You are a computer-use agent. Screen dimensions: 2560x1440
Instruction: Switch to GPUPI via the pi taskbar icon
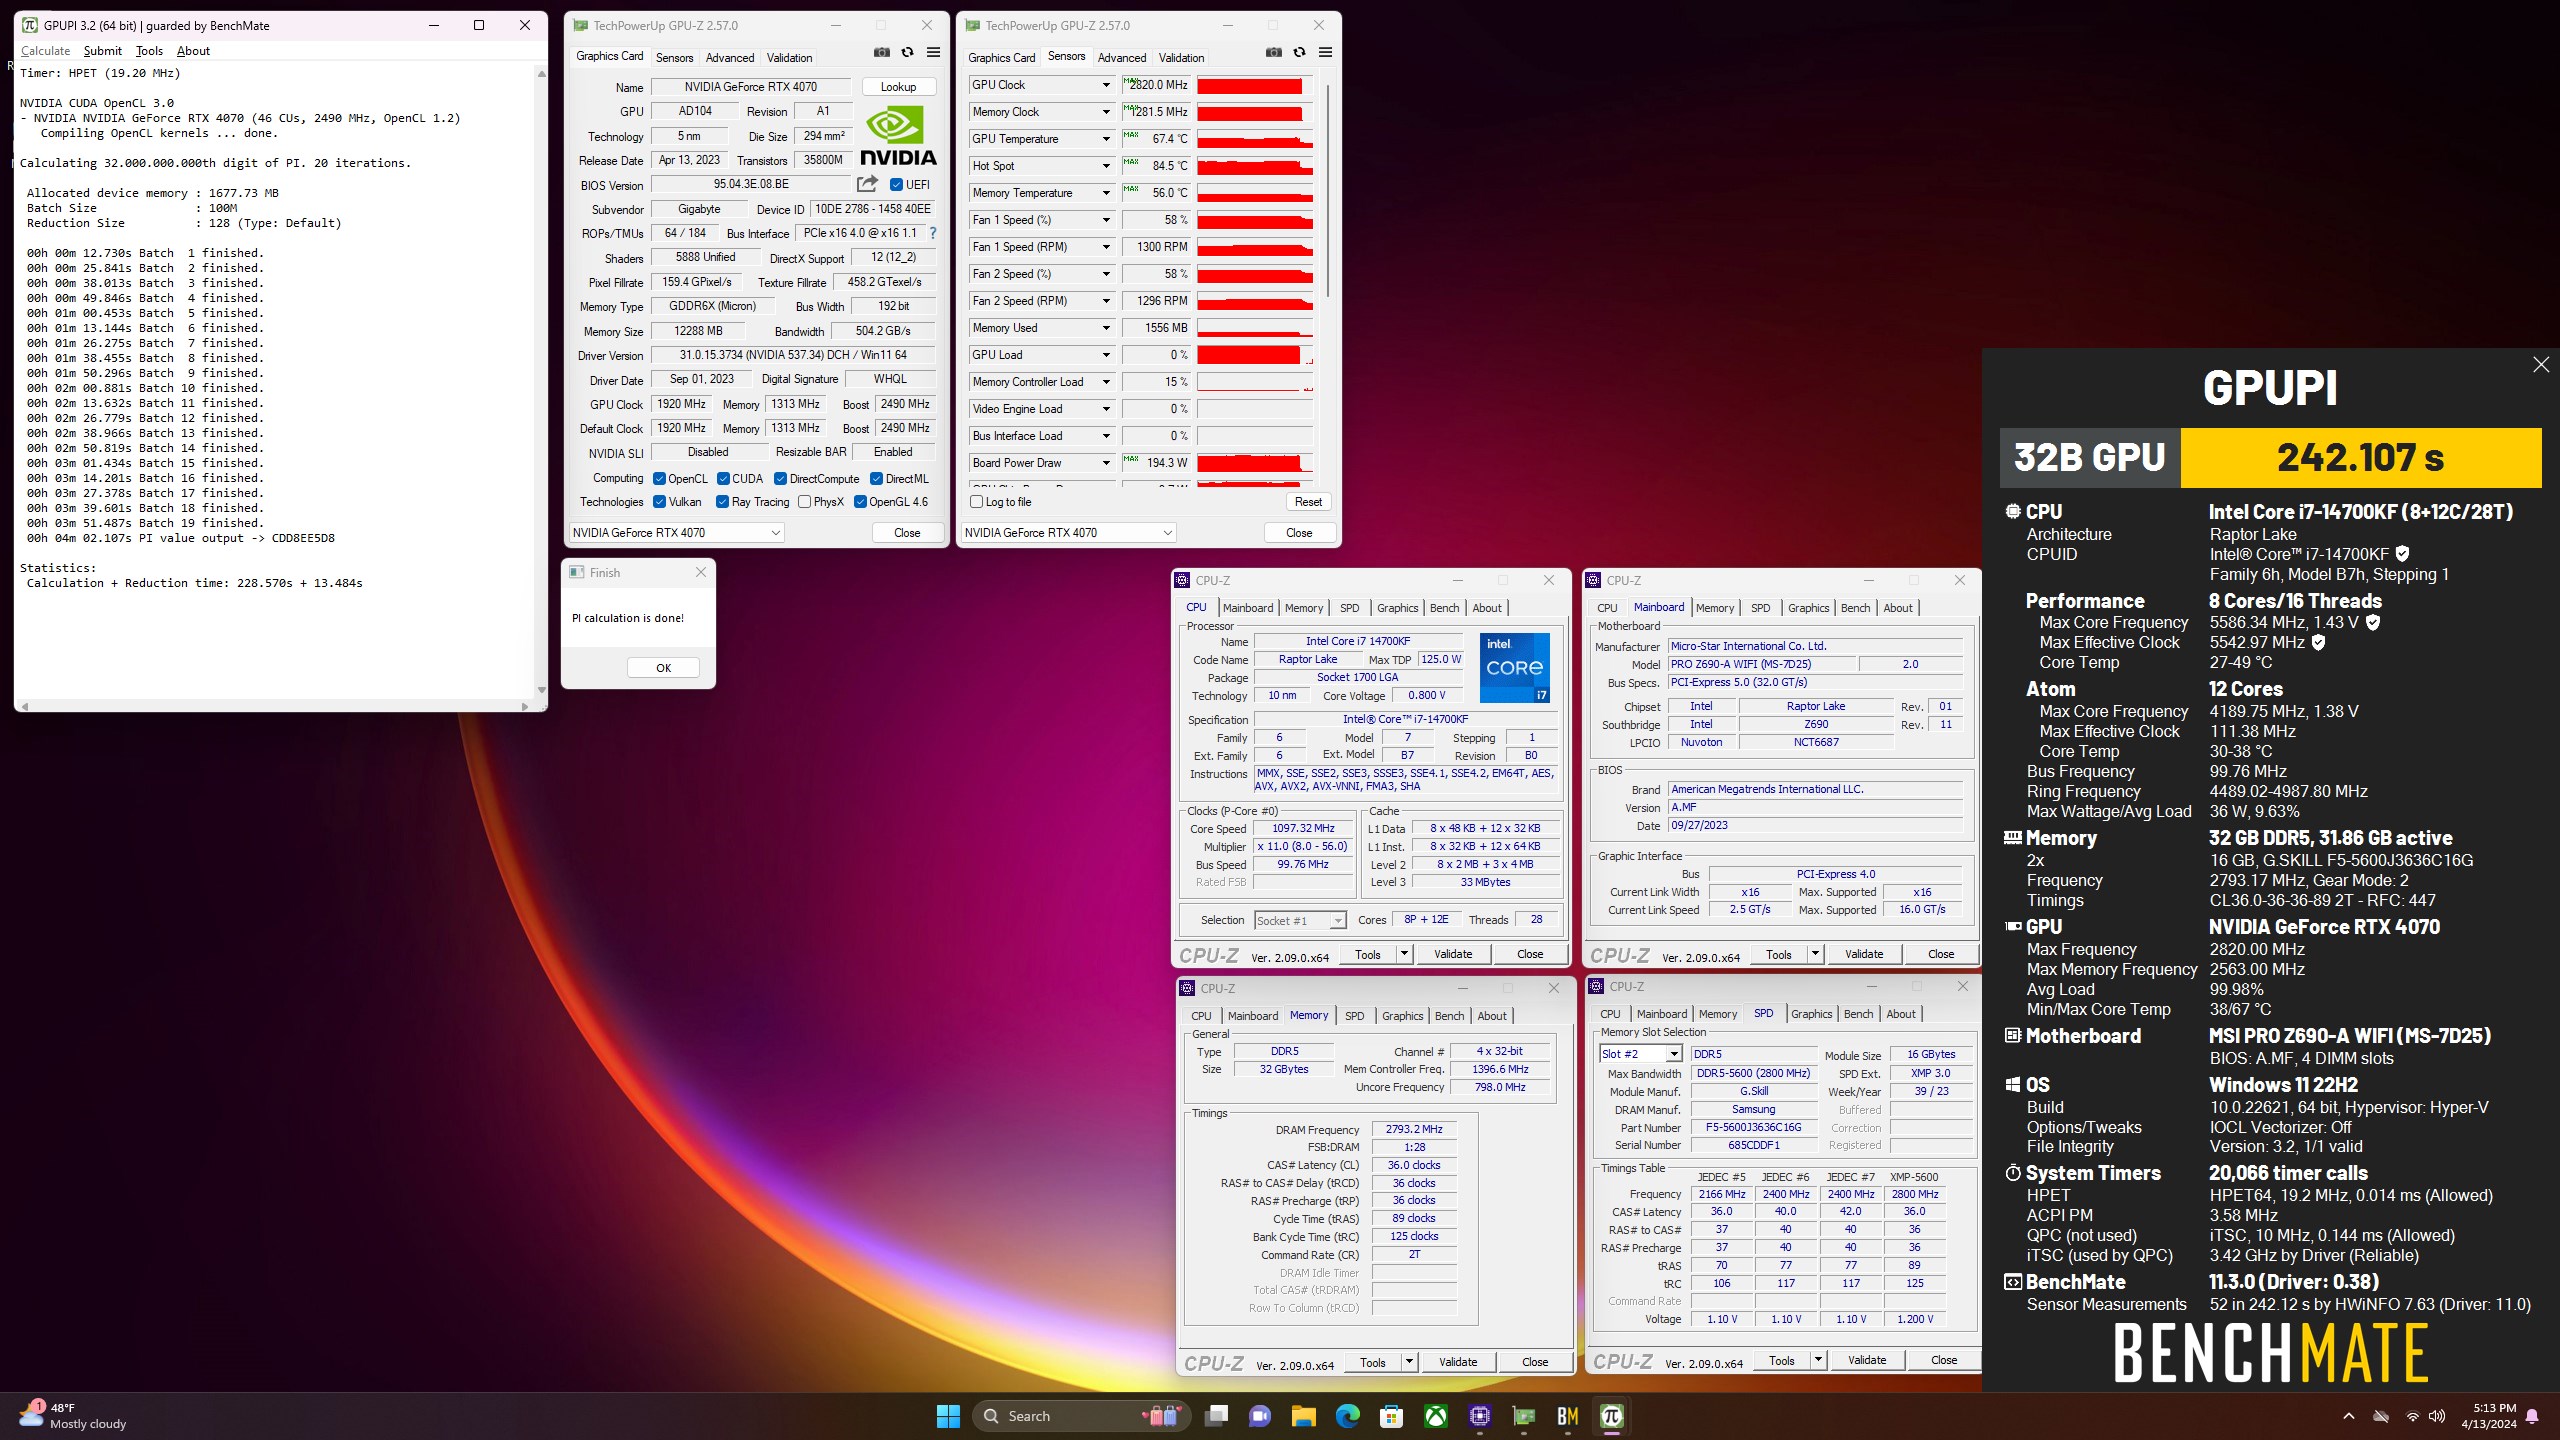pos(1611,1416)
